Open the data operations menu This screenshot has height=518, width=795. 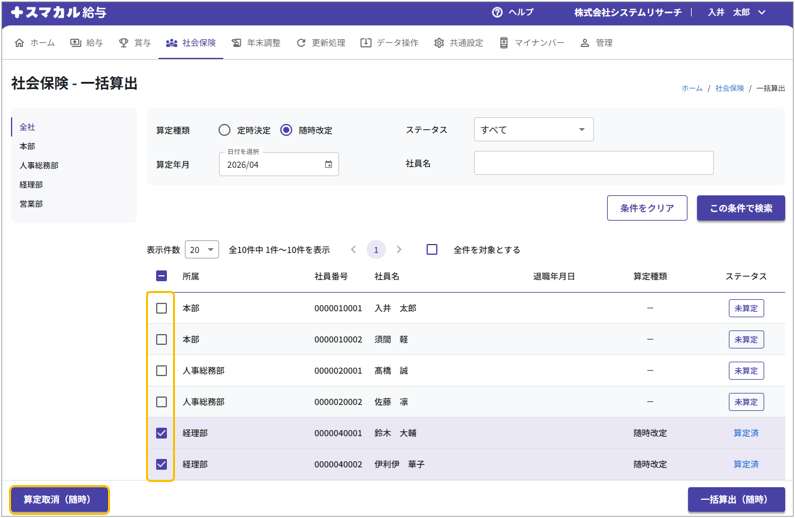[x=389, y=43]
